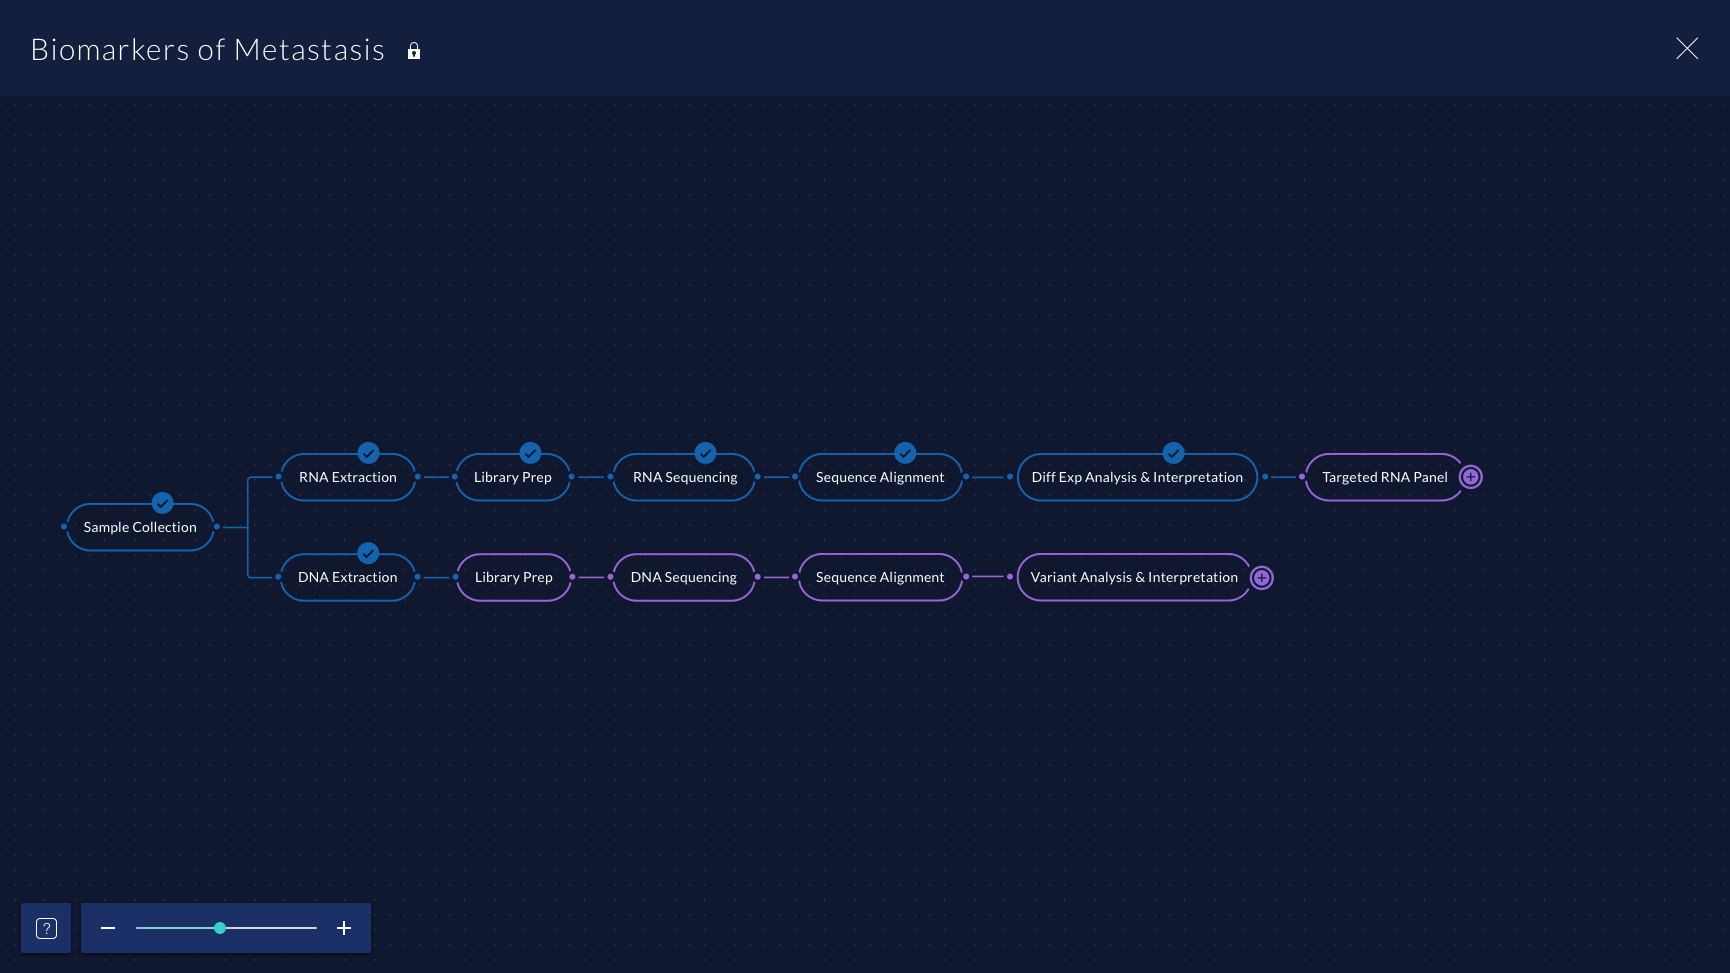The image size is (1730, 973).
Task: Select the Targeted RNA Panel node
Action: (1383, 477)
